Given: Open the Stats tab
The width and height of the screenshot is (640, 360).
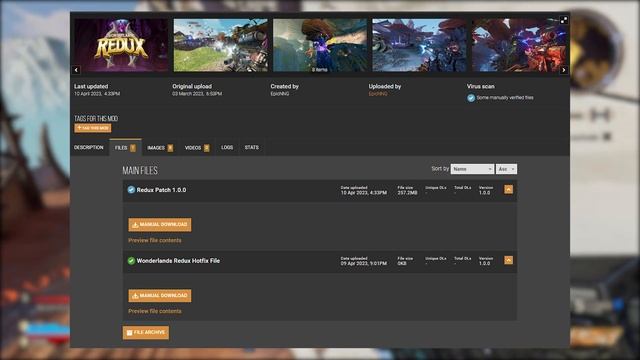Looking at the screenshot, I should (251, 147).
